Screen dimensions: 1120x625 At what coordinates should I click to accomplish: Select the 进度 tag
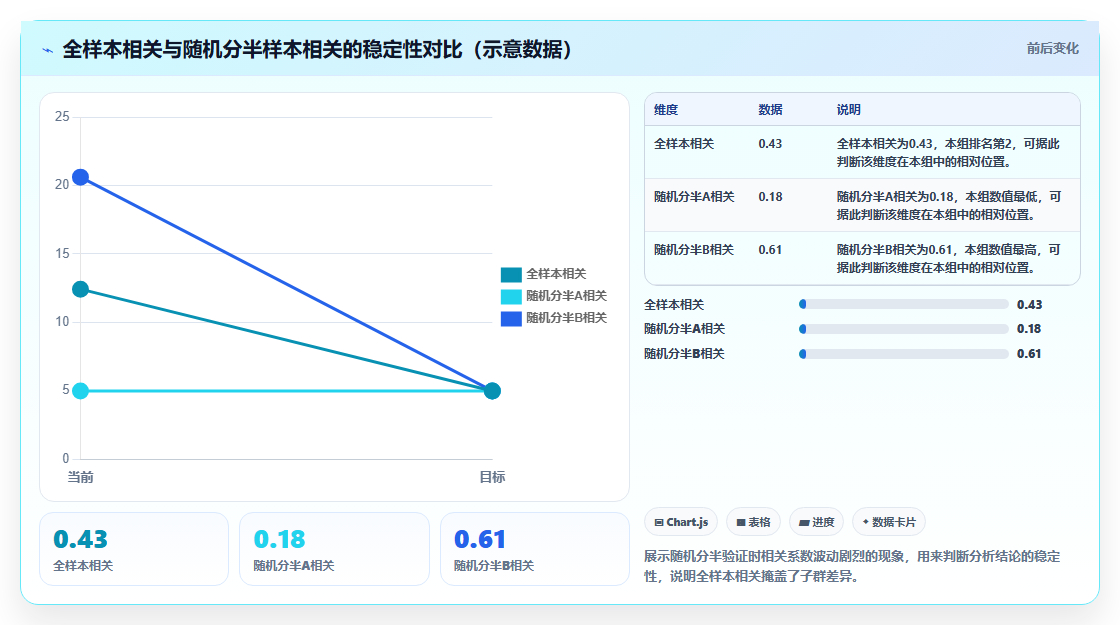[816, 522]
